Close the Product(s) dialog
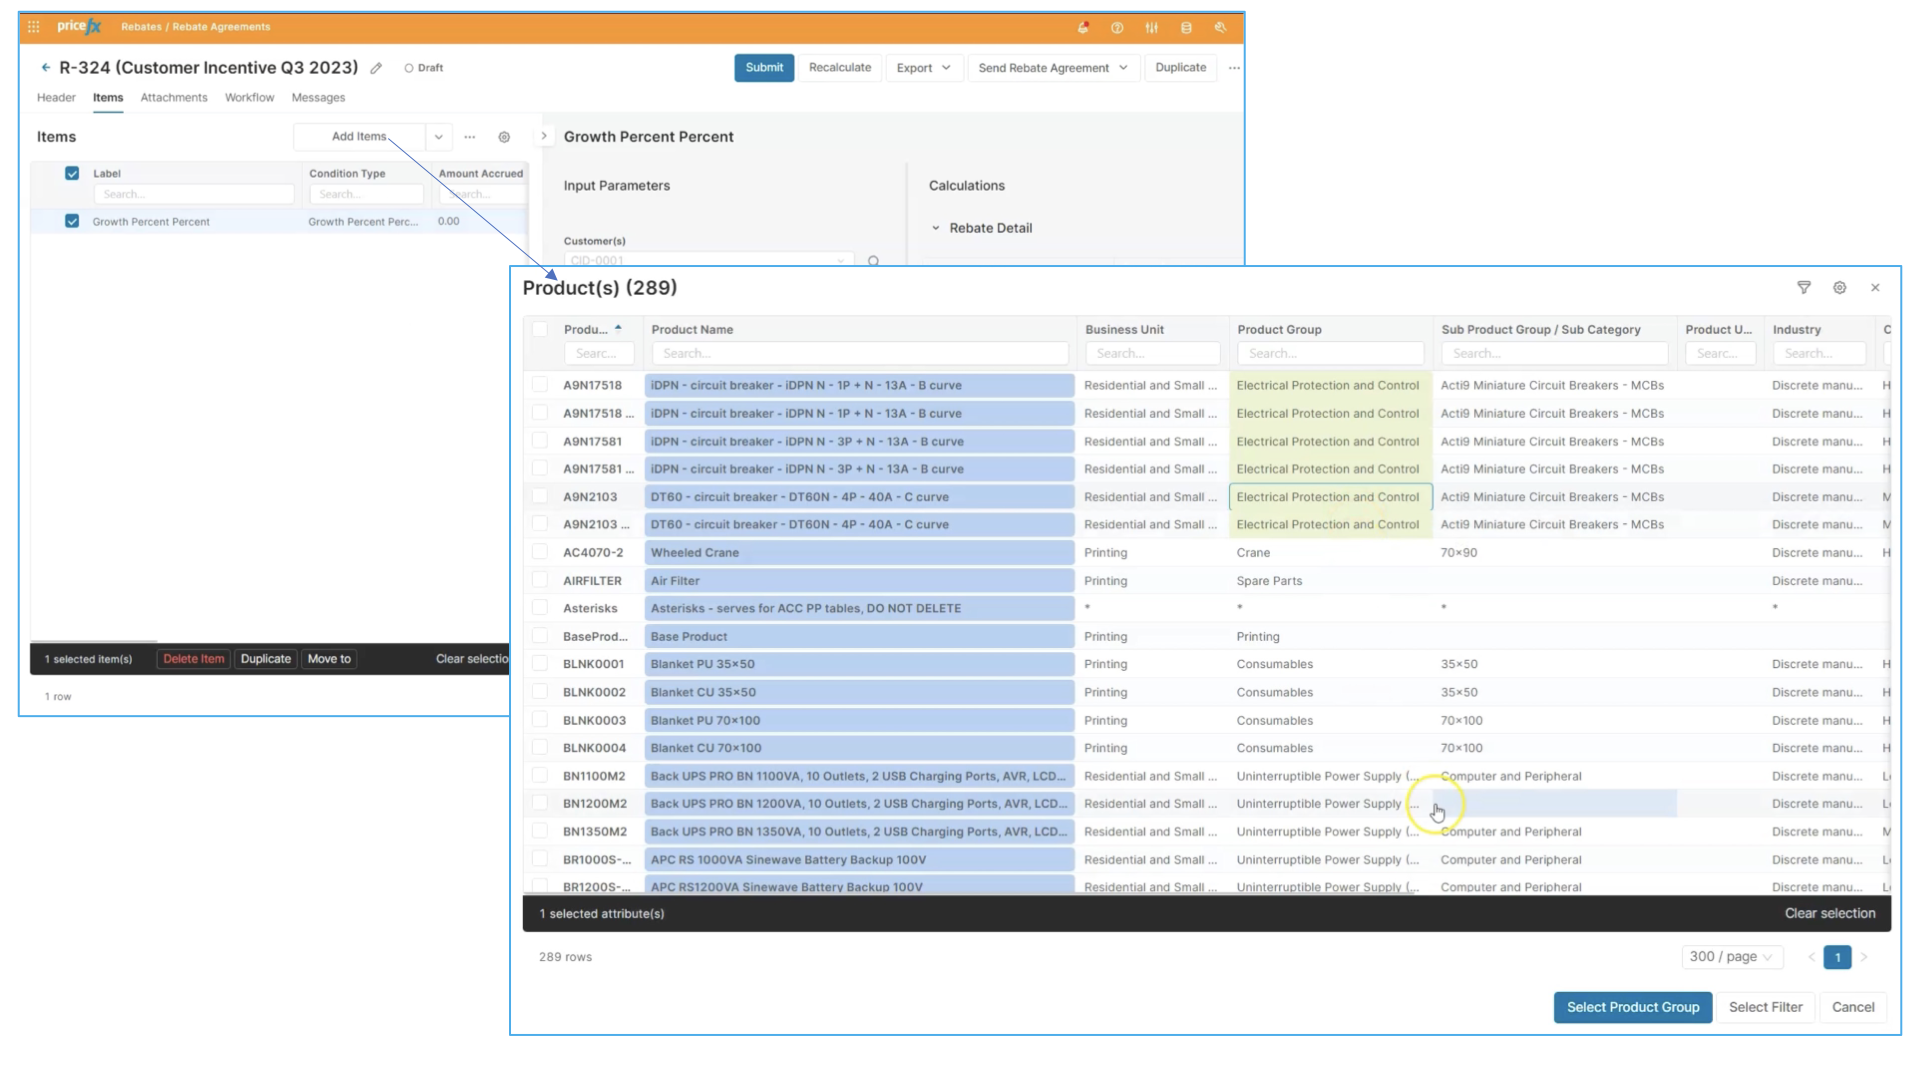Image resolution: width=1920 pixels, height=1080 pixels. [1875, 288]
